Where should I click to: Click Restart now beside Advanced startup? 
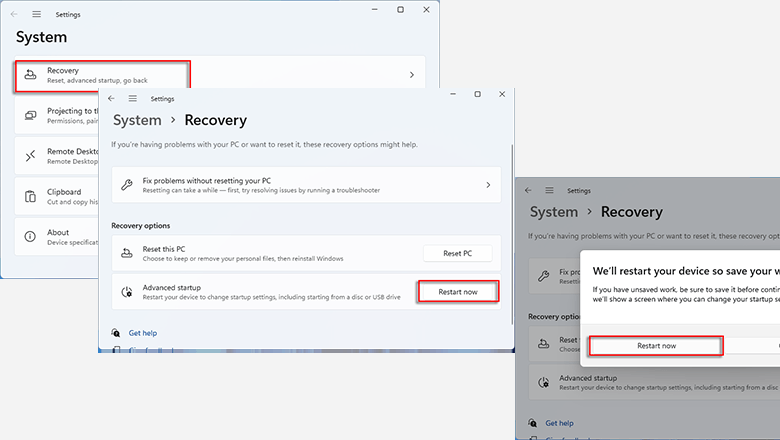pyautogui.click(x=457, y=292)
